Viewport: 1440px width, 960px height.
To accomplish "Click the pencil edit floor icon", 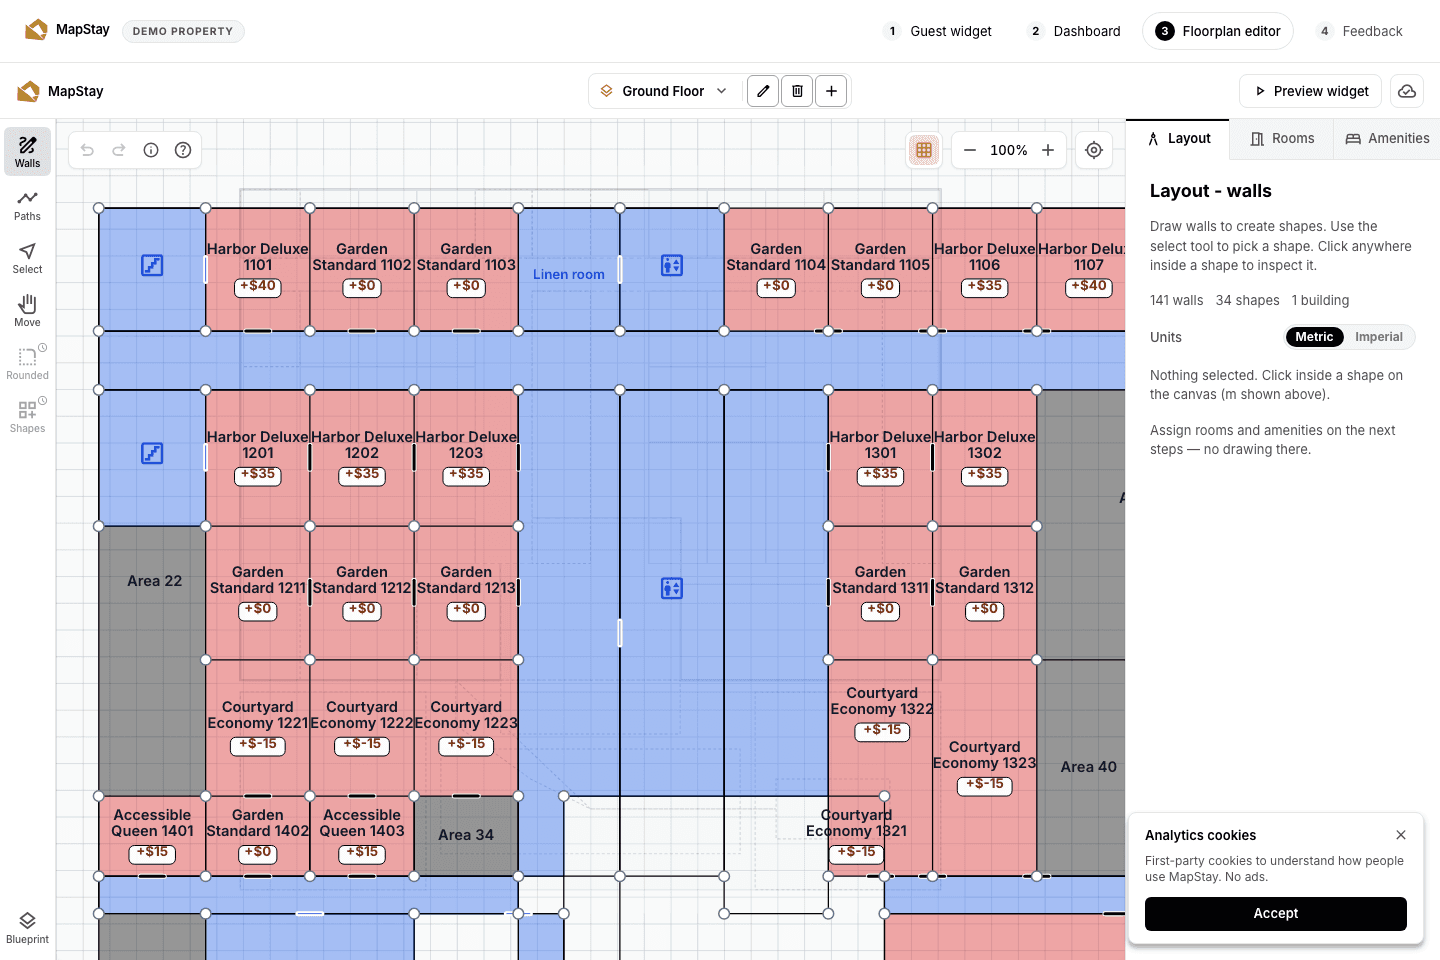I will tap(763, 91).
